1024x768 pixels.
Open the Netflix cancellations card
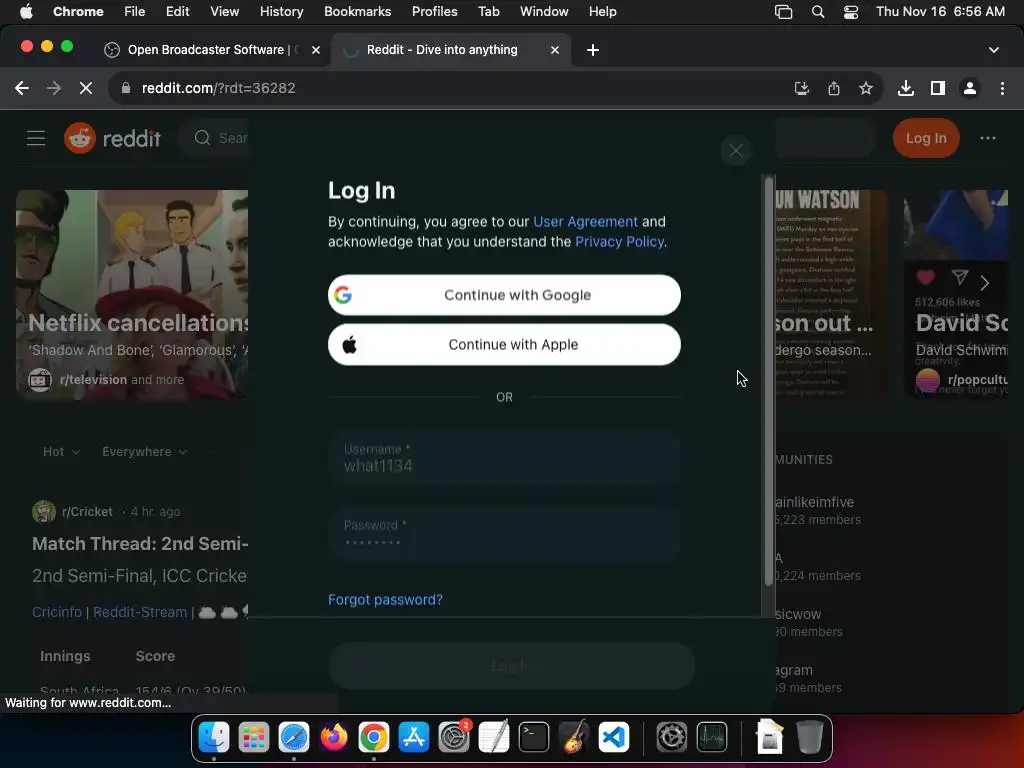tap(132, 295)
